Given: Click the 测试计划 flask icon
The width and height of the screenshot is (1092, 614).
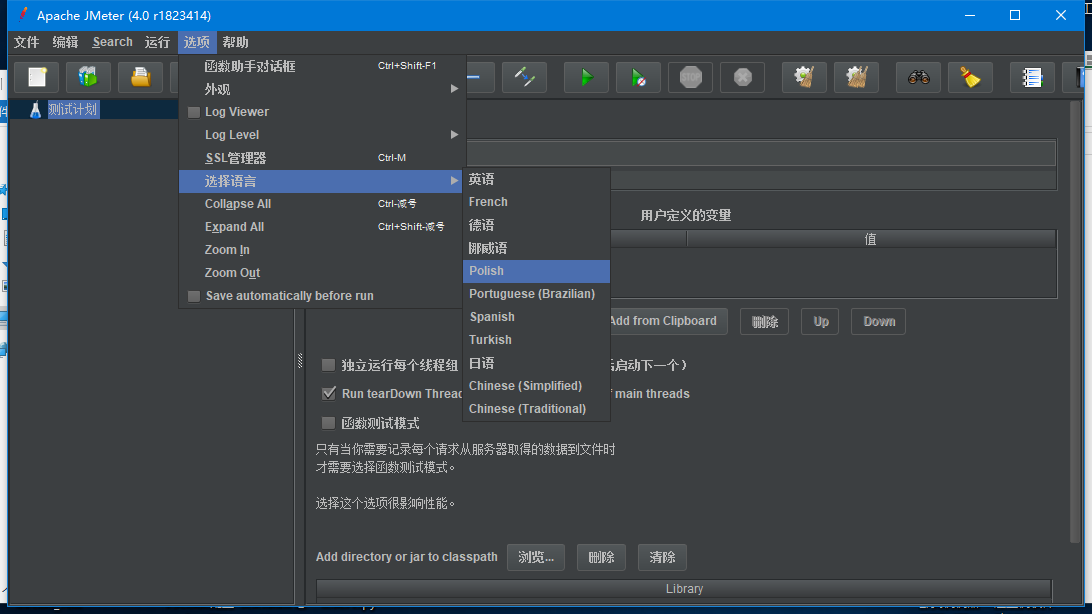Looking at the screenshot, I should [36, 110].
